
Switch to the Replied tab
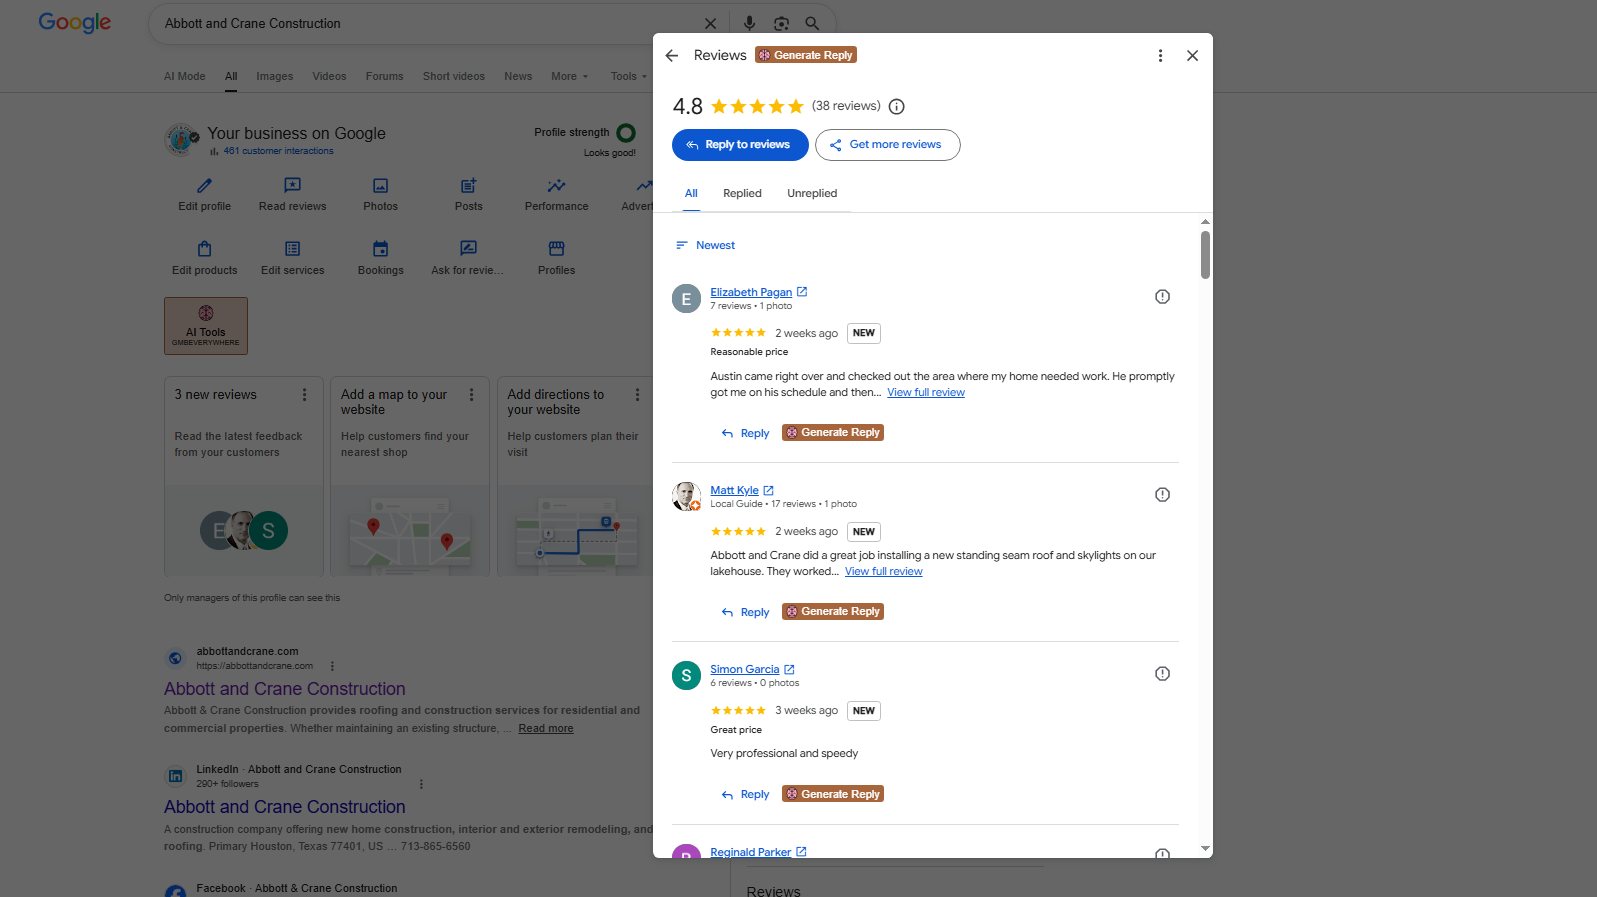pyautogui.click(x=742, y=194)
